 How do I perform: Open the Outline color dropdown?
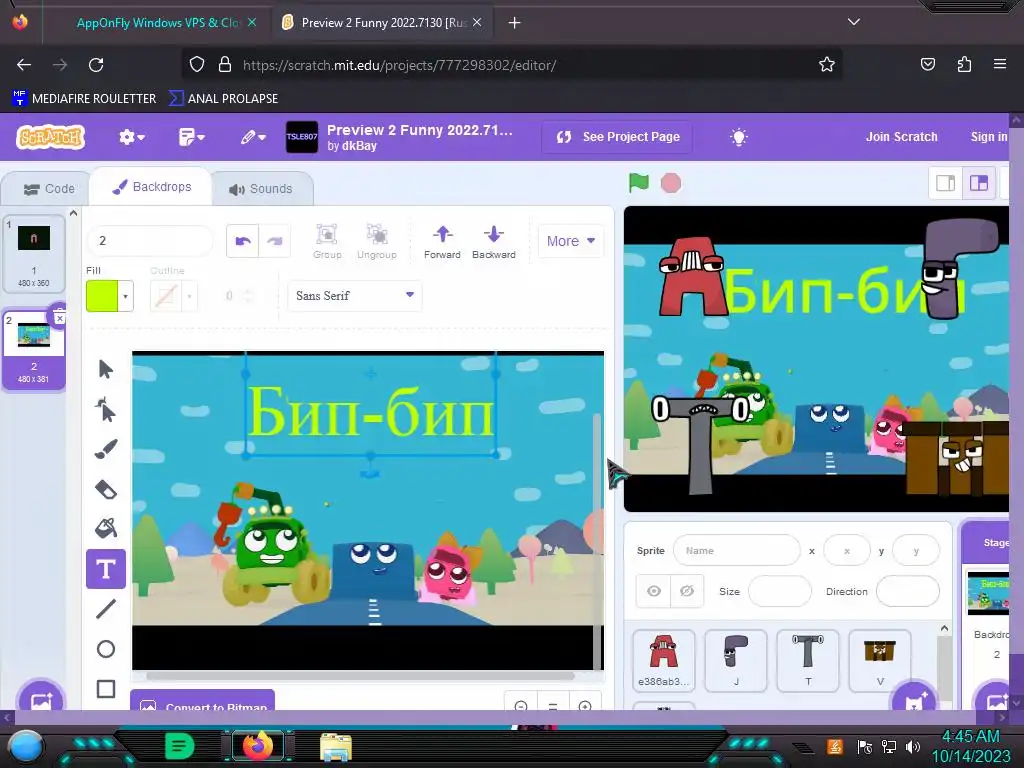coord(189,296)
